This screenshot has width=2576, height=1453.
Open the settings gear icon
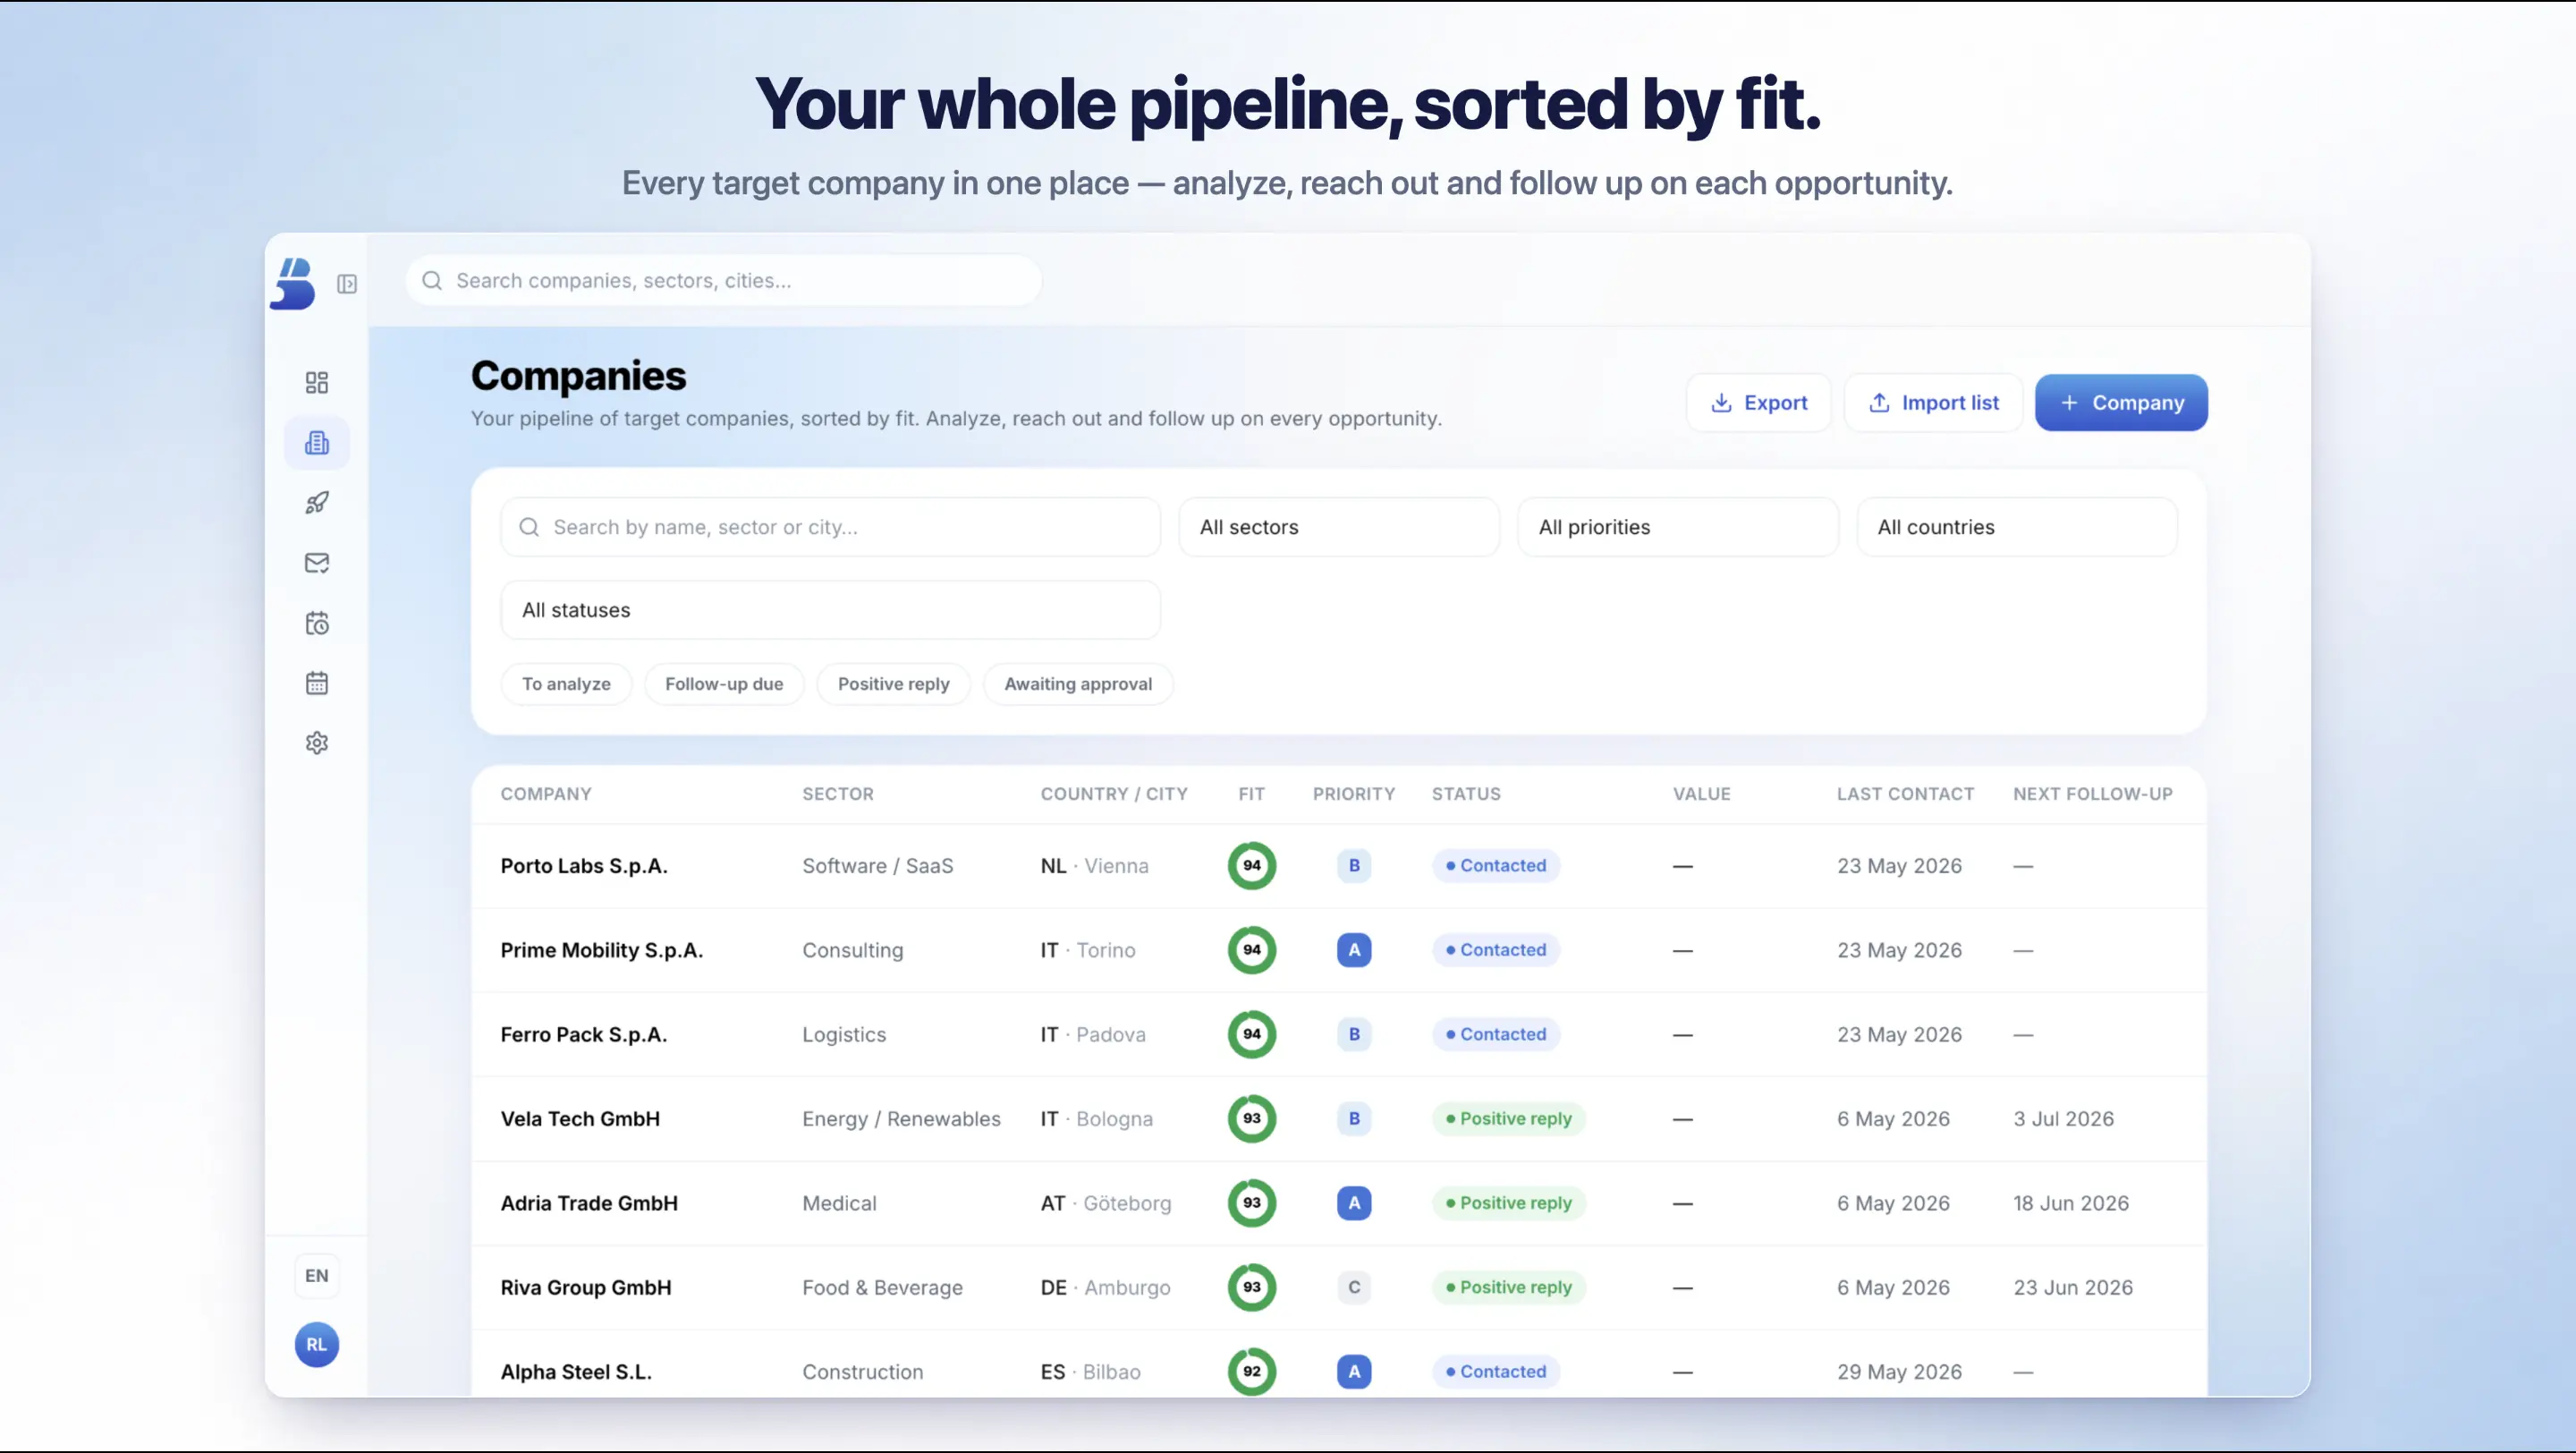pyautogui.click(x=317, y=743)
